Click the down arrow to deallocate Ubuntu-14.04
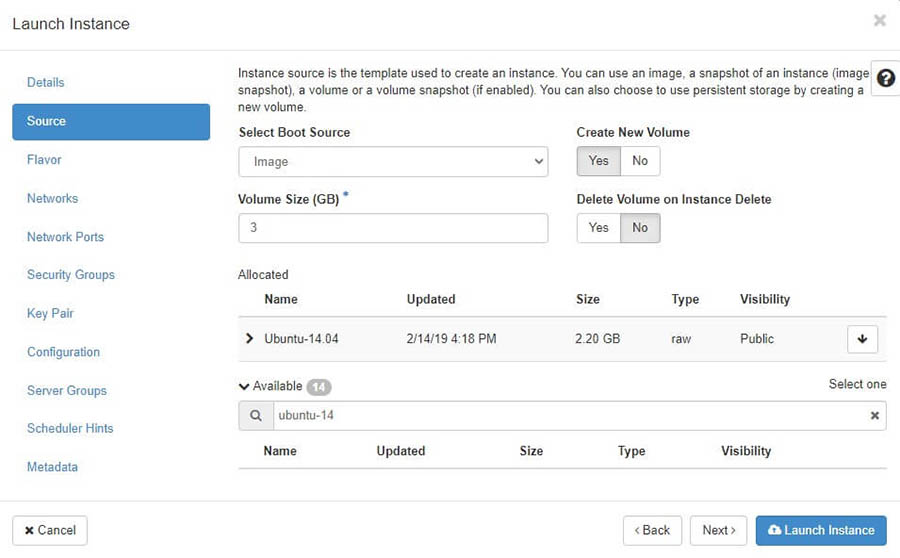 862,339
